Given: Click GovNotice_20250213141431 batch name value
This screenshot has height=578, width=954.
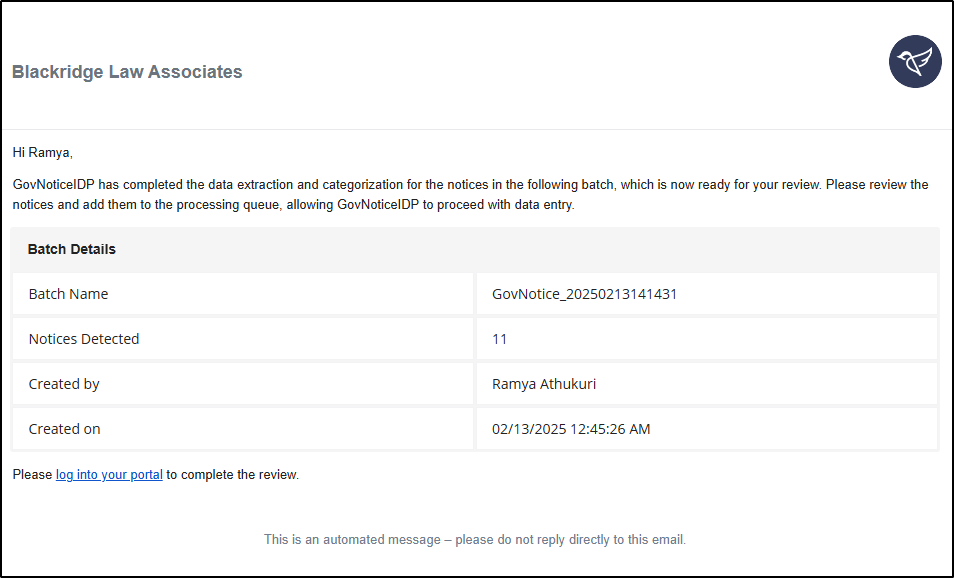Looking at the screenshot, I should [585, 293].
